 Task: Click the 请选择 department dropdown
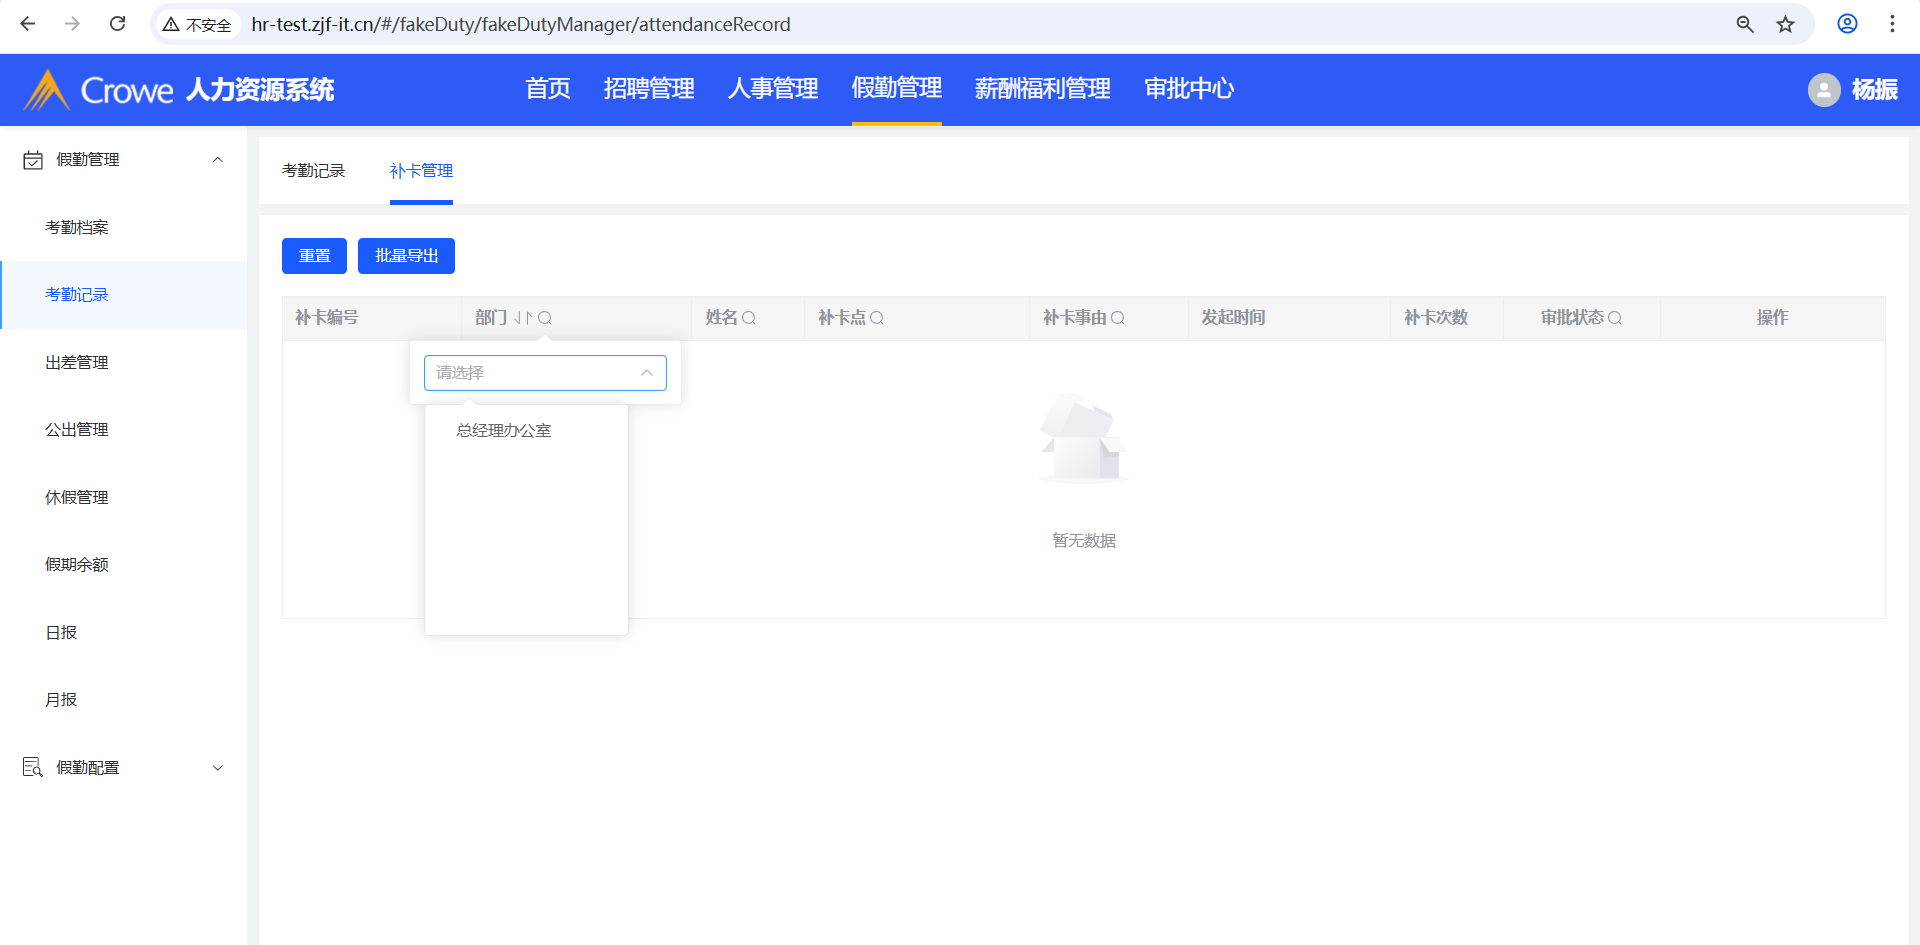pyautogui.click(x=545, y=373)
